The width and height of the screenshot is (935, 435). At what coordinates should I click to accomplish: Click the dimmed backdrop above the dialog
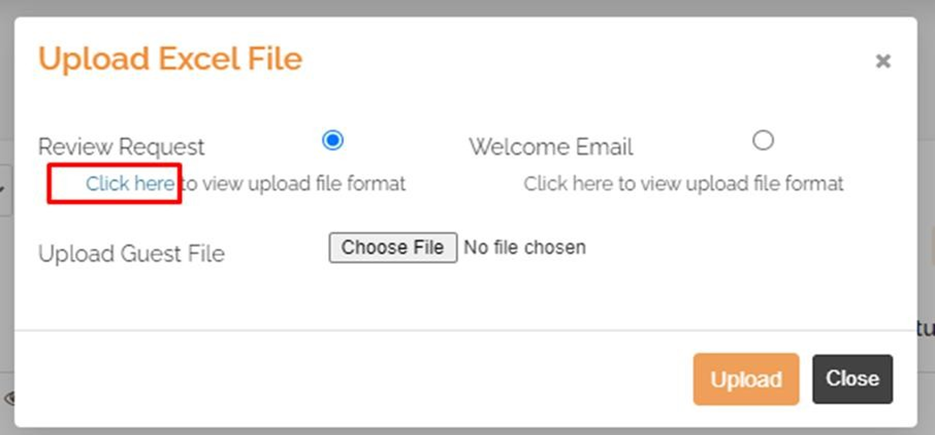click(x=467, y=8)
